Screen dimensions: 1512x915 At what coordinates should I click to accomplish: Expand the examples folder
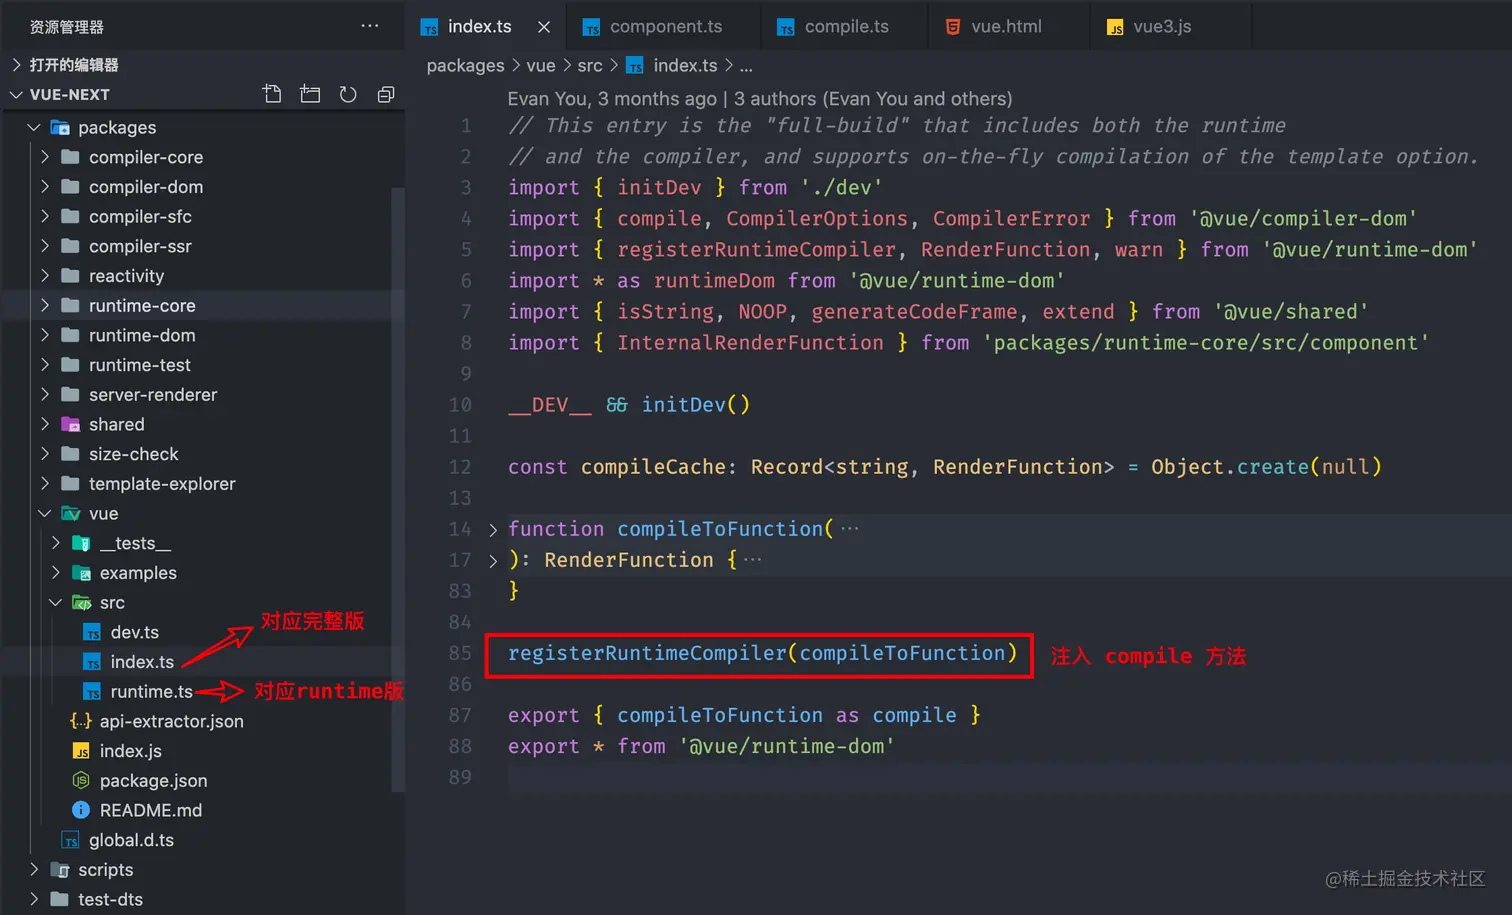point(56,573)
